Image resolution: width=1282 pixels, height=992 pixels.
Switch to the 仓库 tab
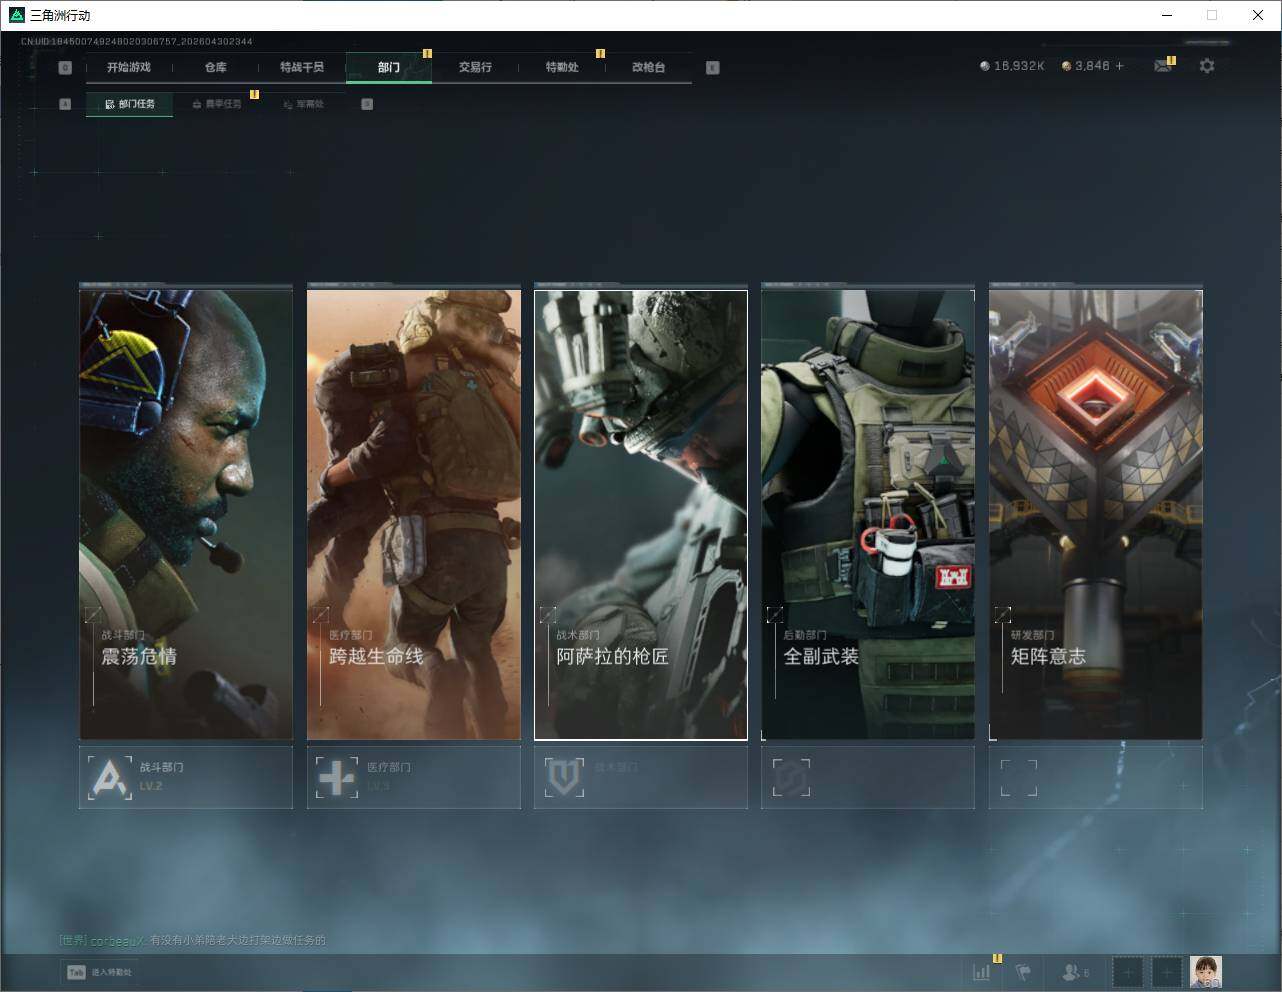[x=216, y=67]
